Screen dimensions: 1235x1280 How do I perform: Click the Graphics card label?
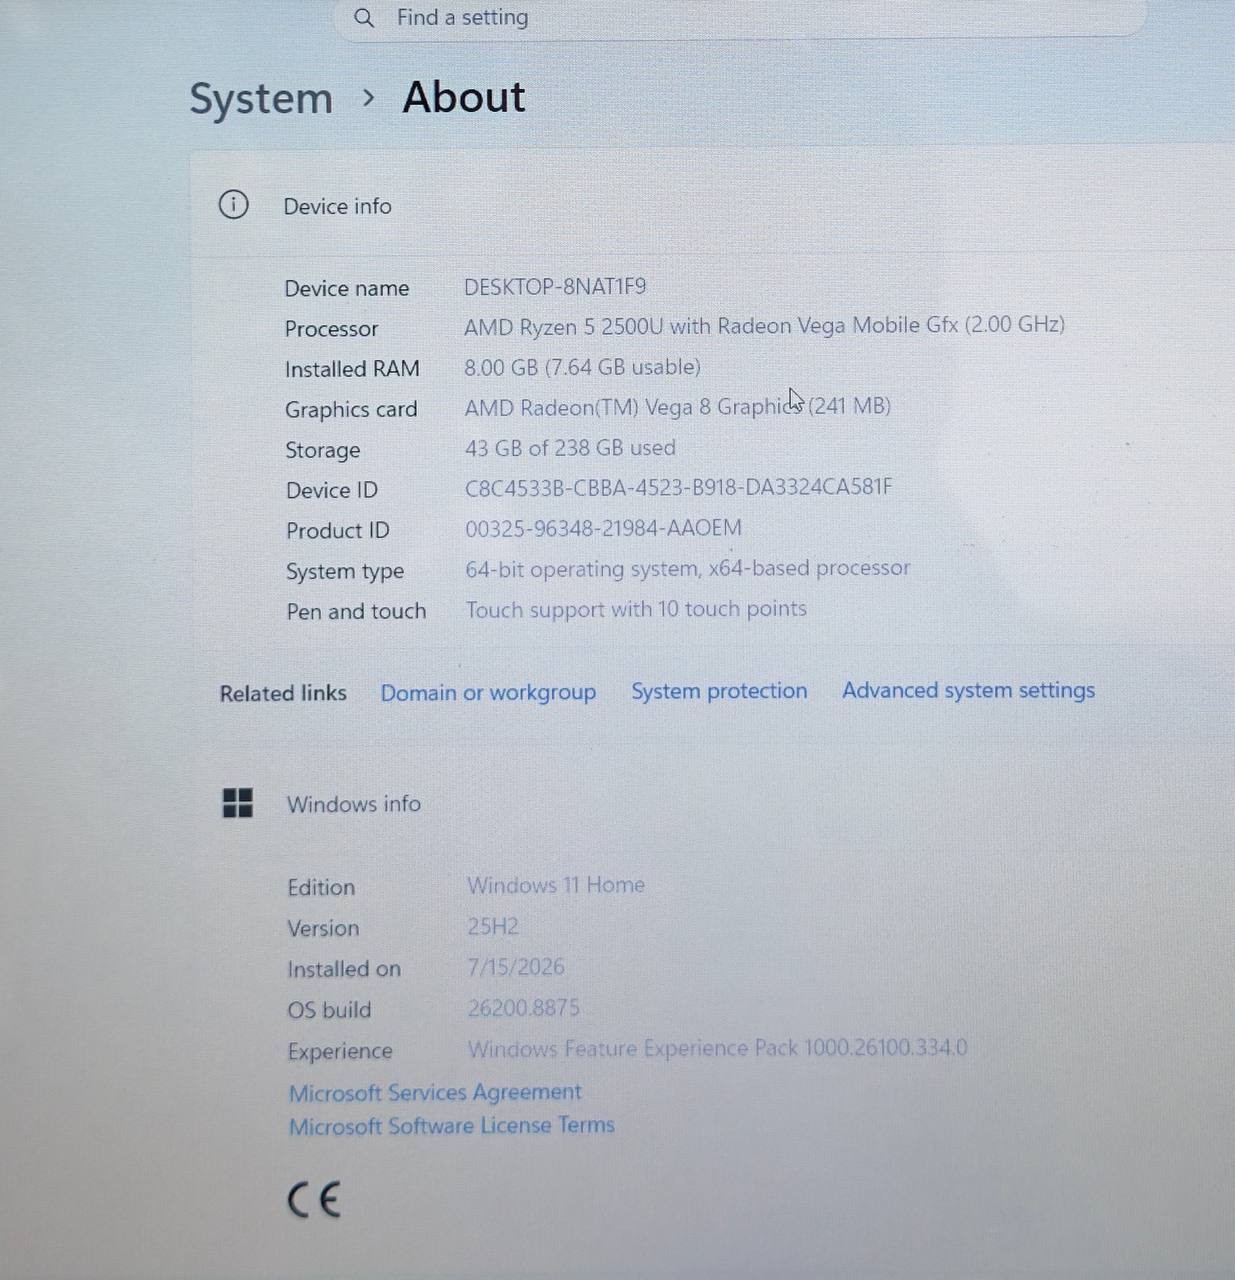pyautogui.click(x=351, y=410)
